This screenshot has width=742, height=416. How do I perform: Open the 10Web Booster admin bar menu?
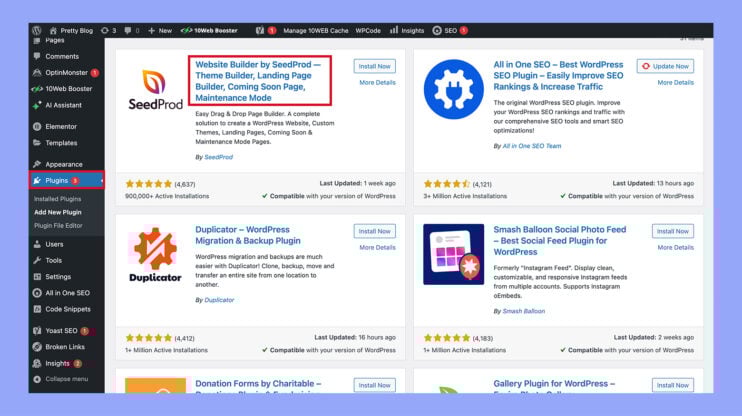(x=208, y=31)
